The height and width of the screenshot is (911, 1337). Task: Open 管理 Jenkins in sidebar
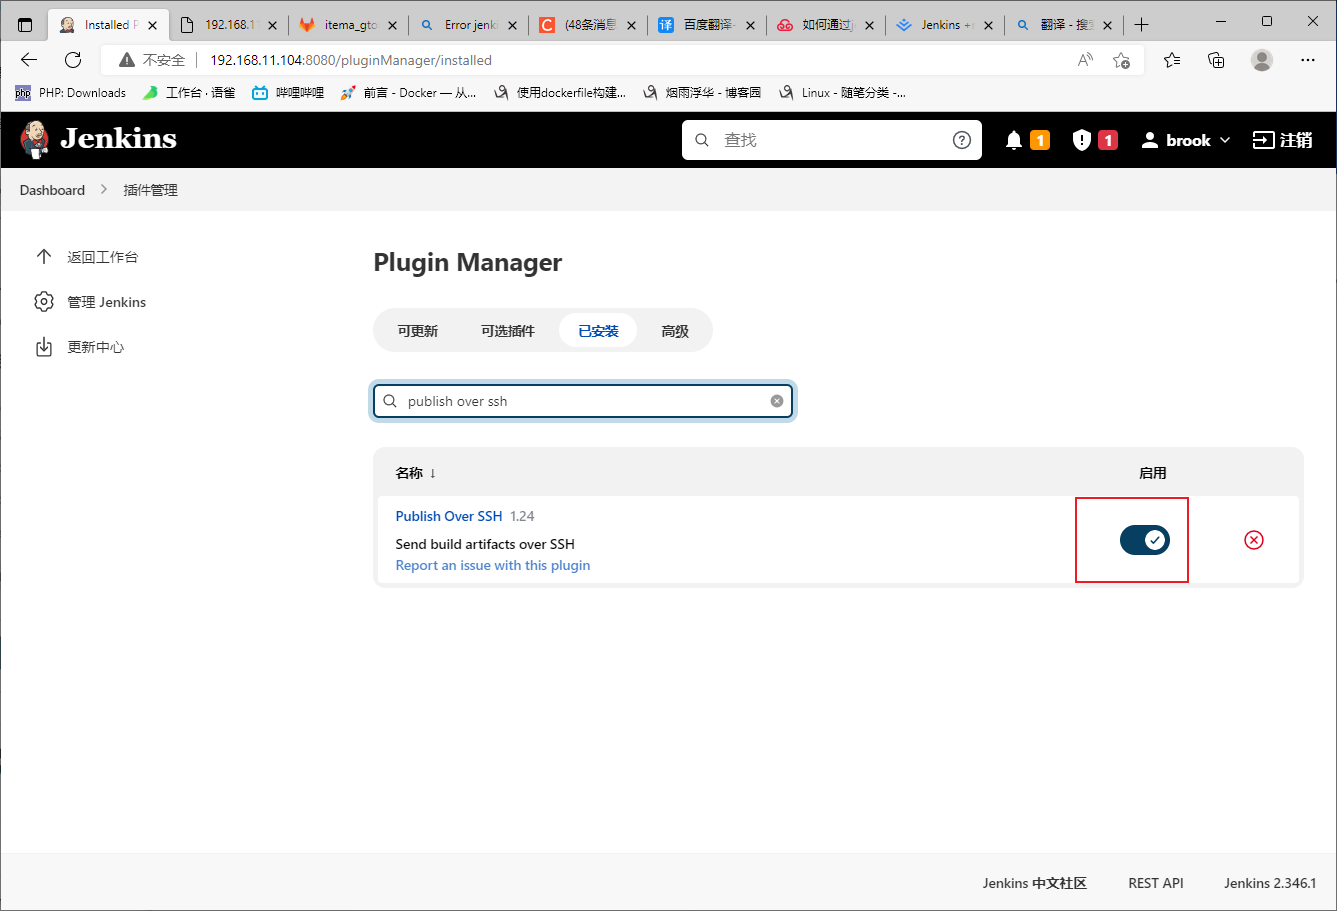click(x=90, y=302)
